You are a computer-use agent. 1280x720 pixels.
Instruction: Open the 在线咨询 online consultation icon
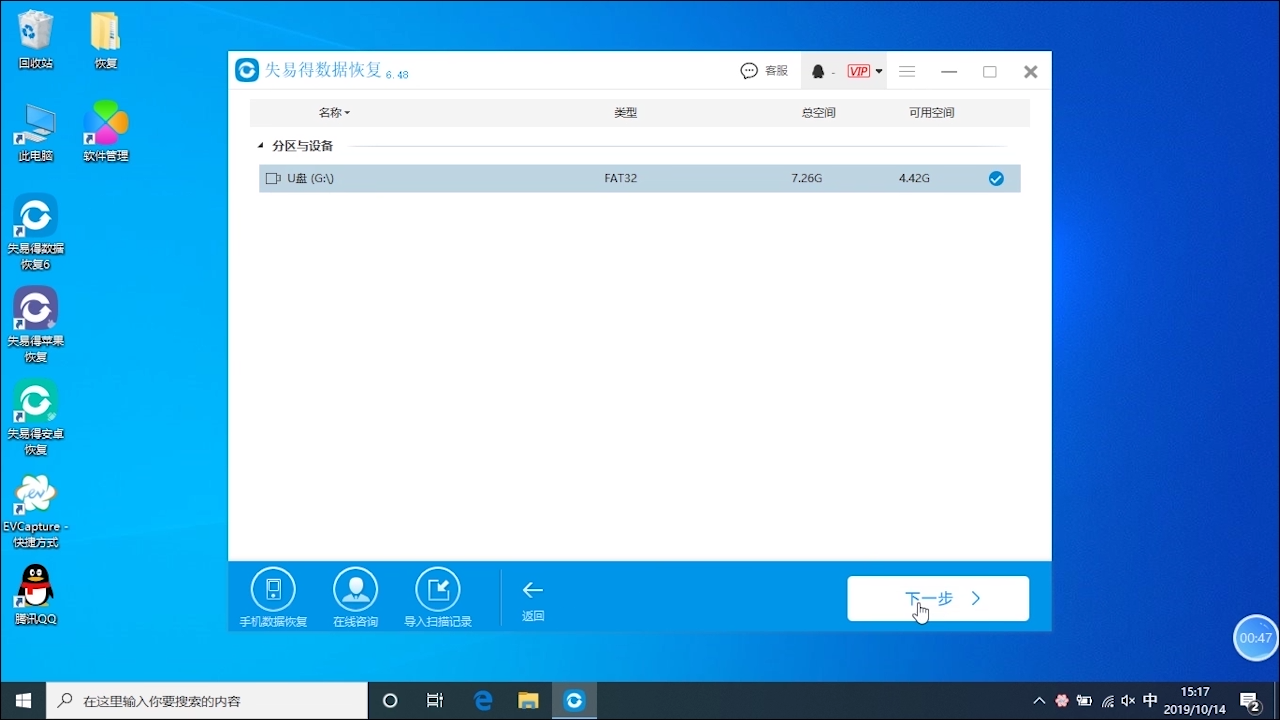point(355,589)
